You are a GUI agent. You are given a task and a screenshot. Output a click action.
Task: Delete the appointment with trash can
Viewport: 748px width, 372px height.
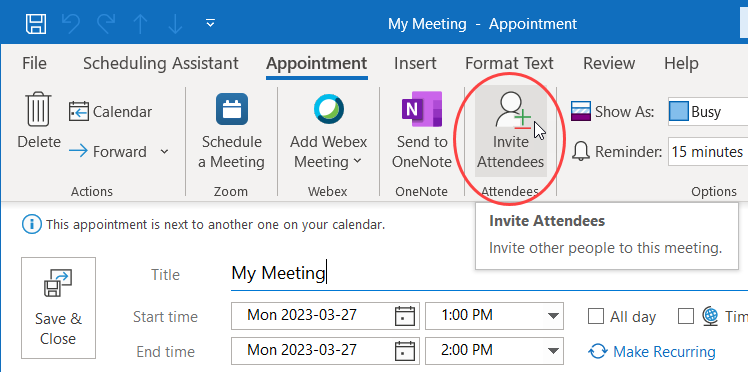click(x=39, y=120)
